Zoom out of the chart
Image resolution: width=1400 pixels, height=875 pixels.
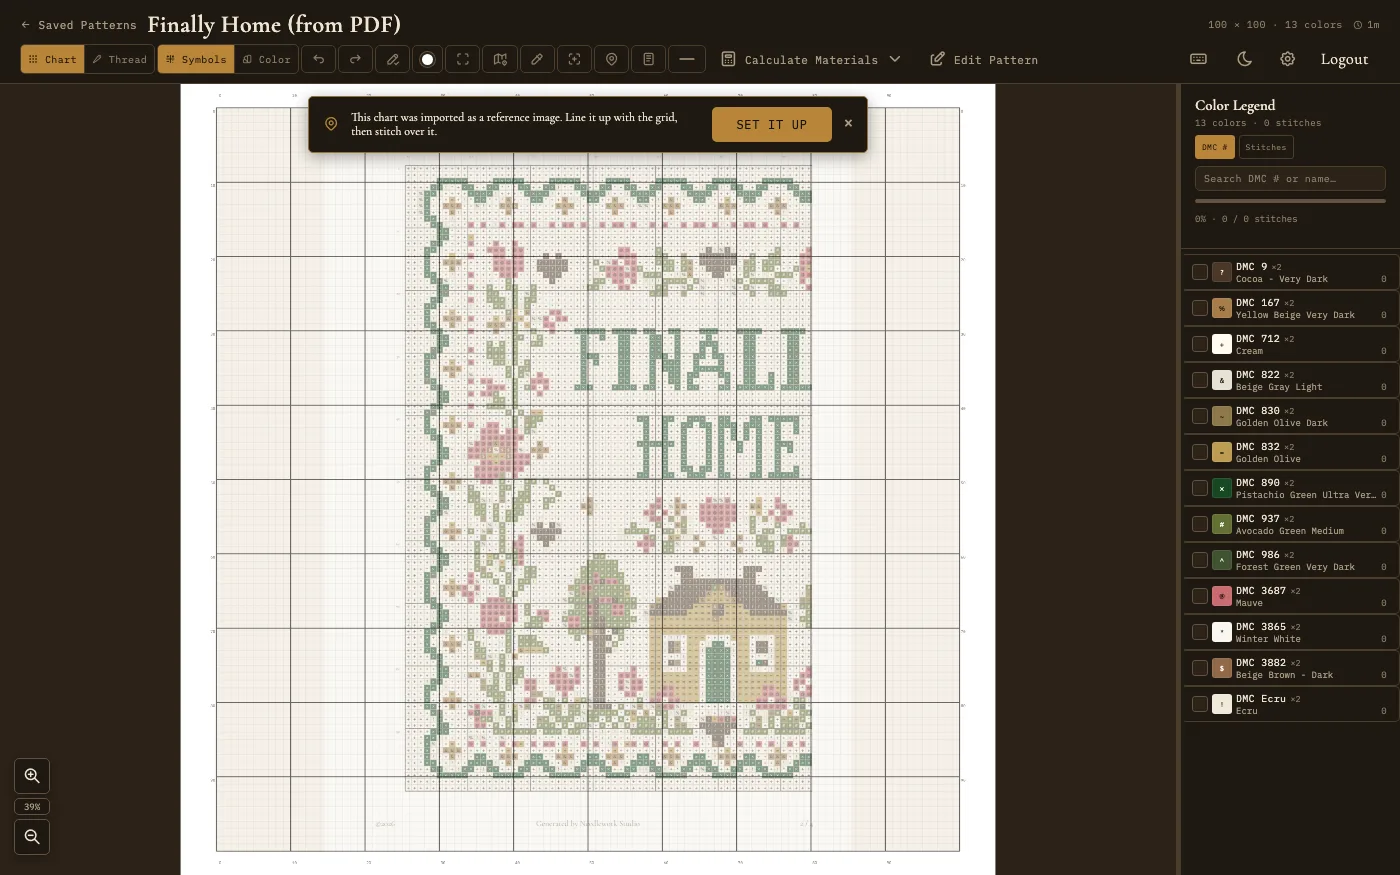pos(32,837)
